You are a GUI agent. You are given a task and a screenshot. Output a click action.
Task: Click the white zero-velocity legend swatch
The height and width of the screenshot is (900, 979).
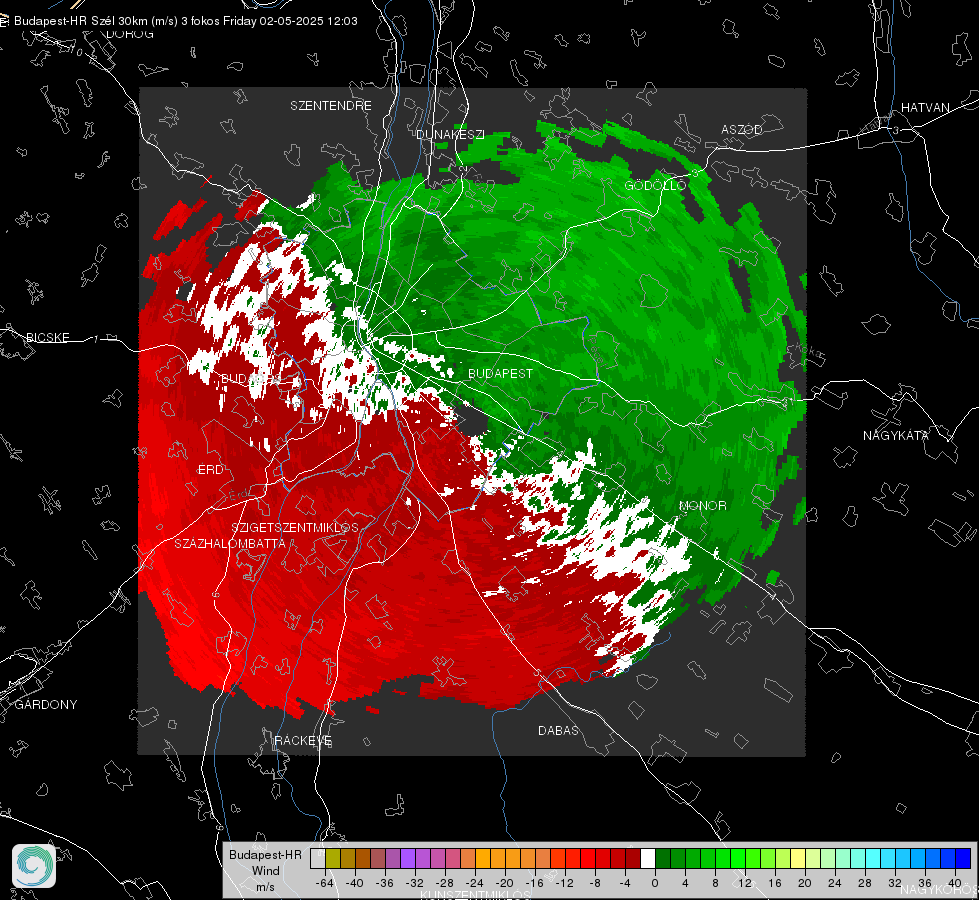648,859
